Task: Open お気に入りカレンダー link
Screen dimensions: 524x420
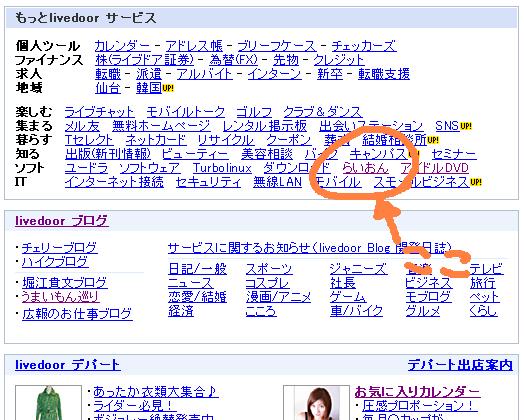Action: [417, 391]
